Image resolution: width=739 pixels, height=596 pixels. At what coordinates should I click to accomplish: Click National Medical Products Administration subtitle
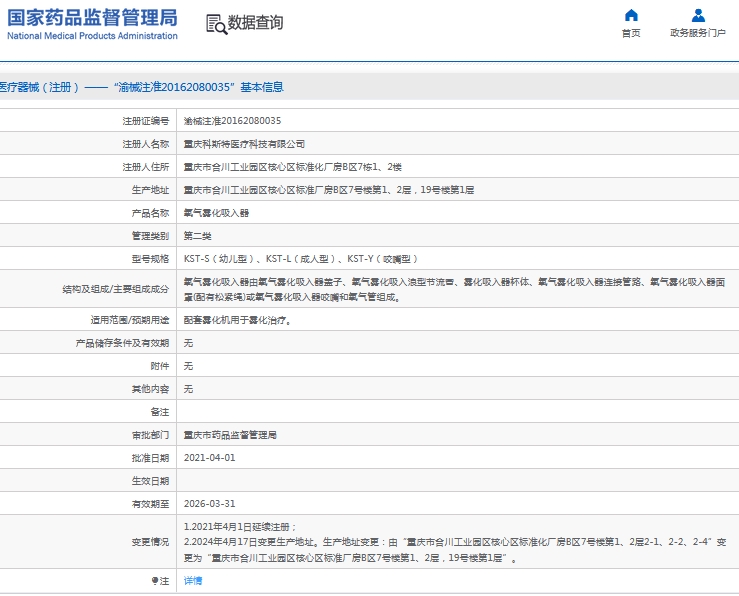[x=92, y=36]
